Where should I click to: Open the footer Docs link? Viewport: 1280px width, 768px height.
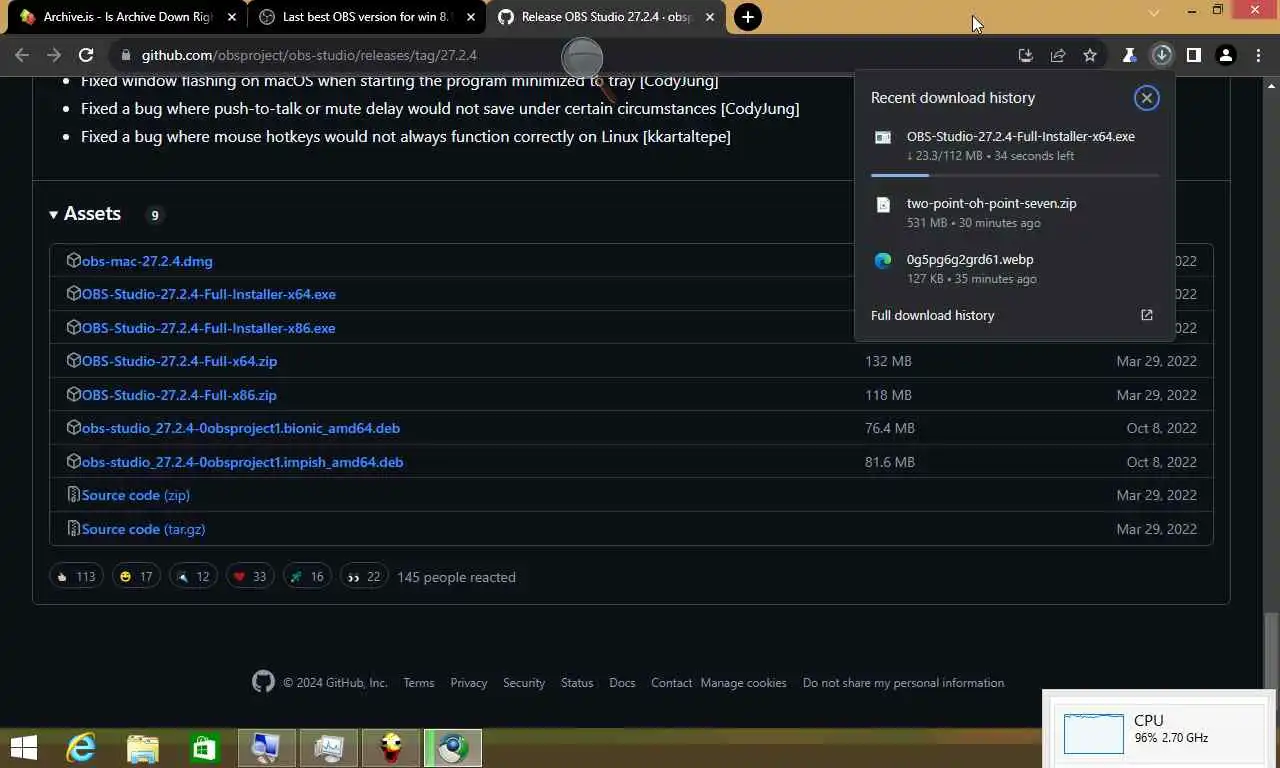click(622, 683)
